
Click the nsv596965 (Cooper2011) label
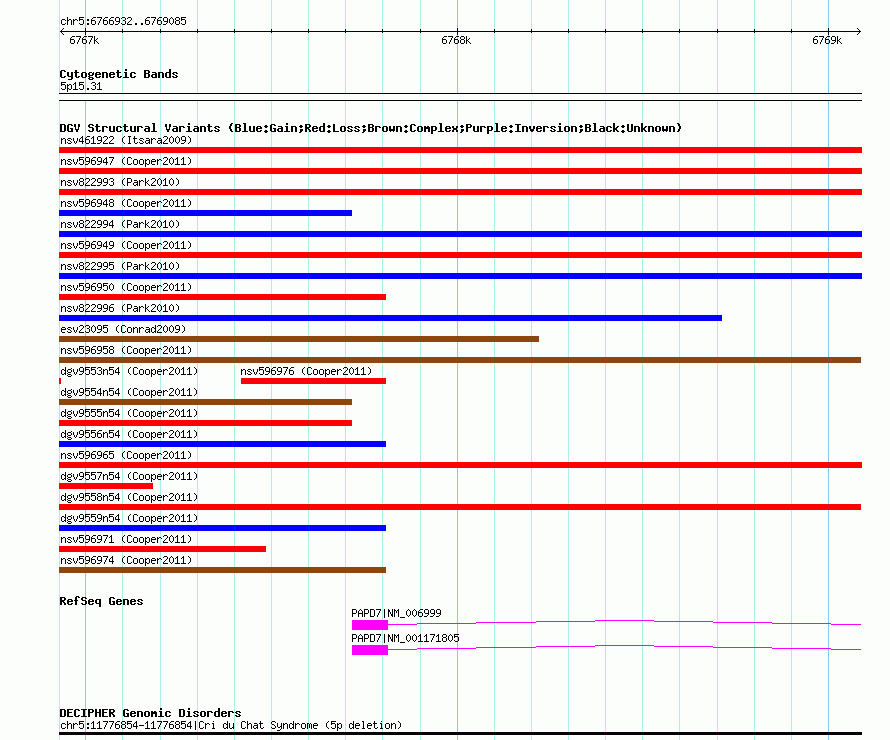(x=126, y=455)
